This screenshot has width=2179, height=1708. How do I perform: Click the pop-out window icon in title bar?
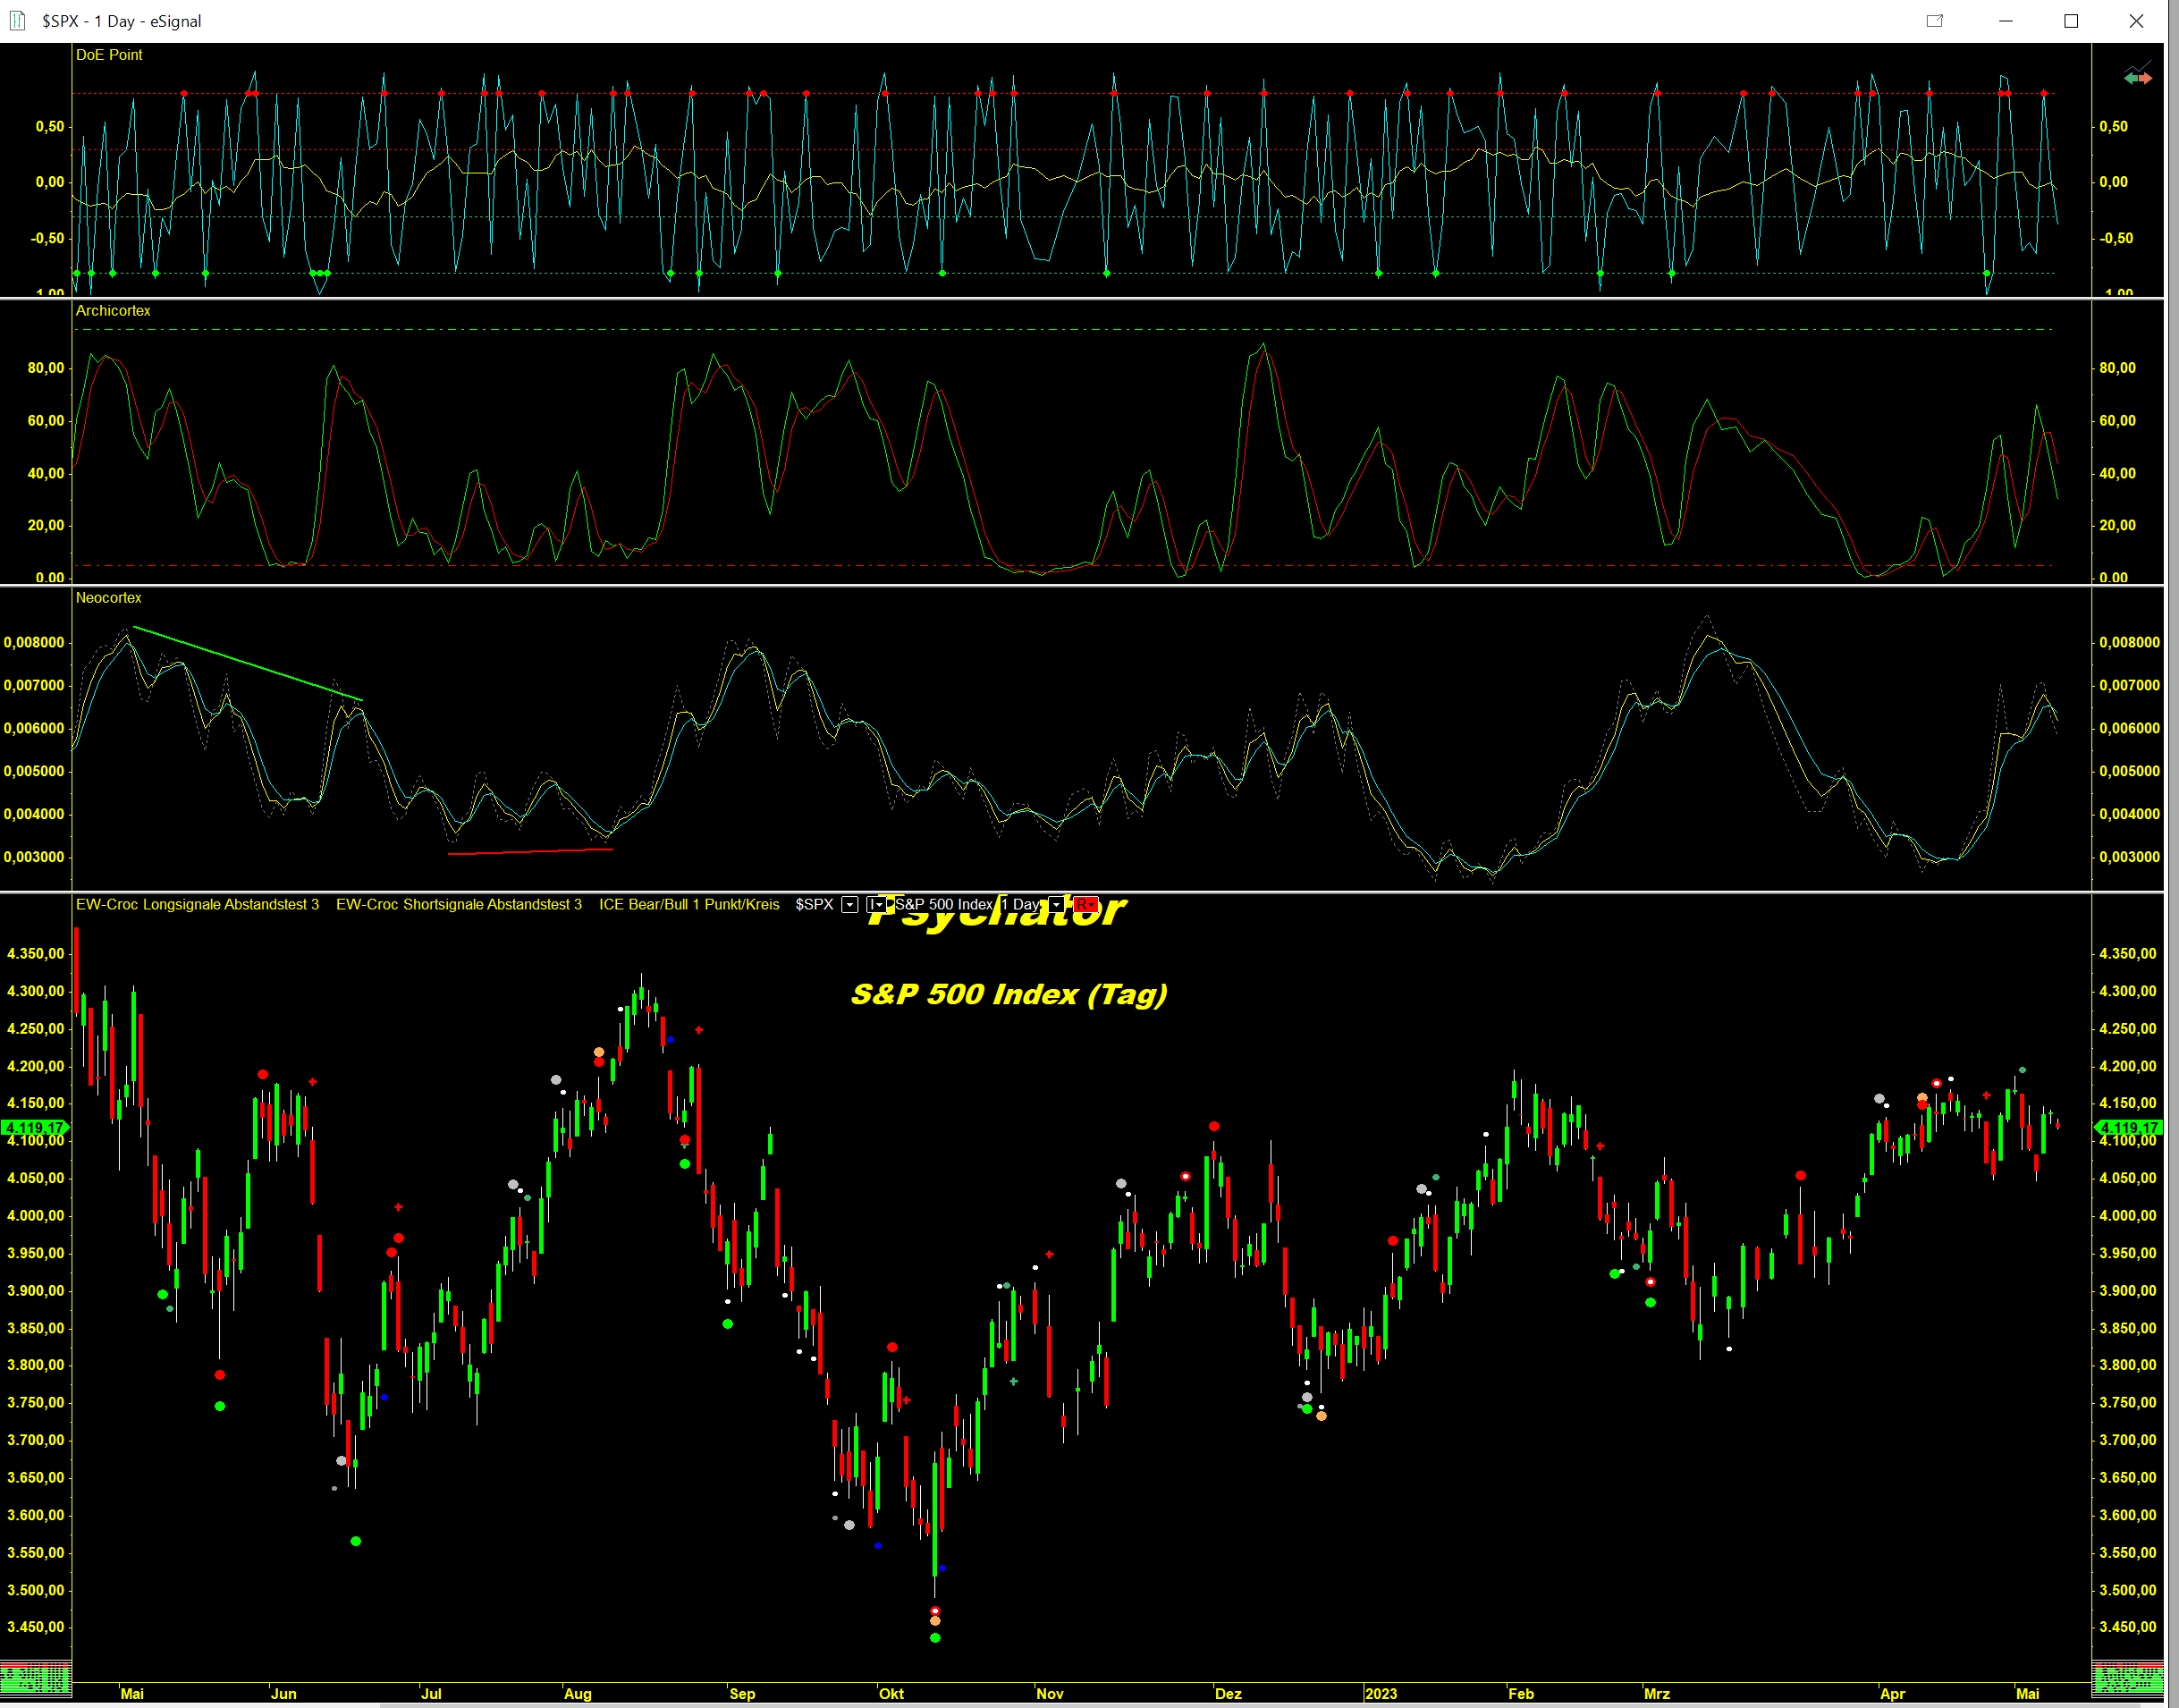point(1934,21)
